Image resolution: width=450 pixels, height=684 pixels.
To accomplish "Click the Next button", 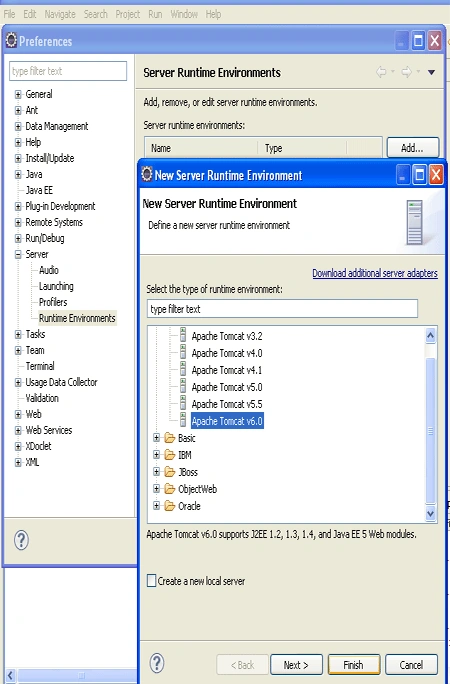I will click(296, 664).
